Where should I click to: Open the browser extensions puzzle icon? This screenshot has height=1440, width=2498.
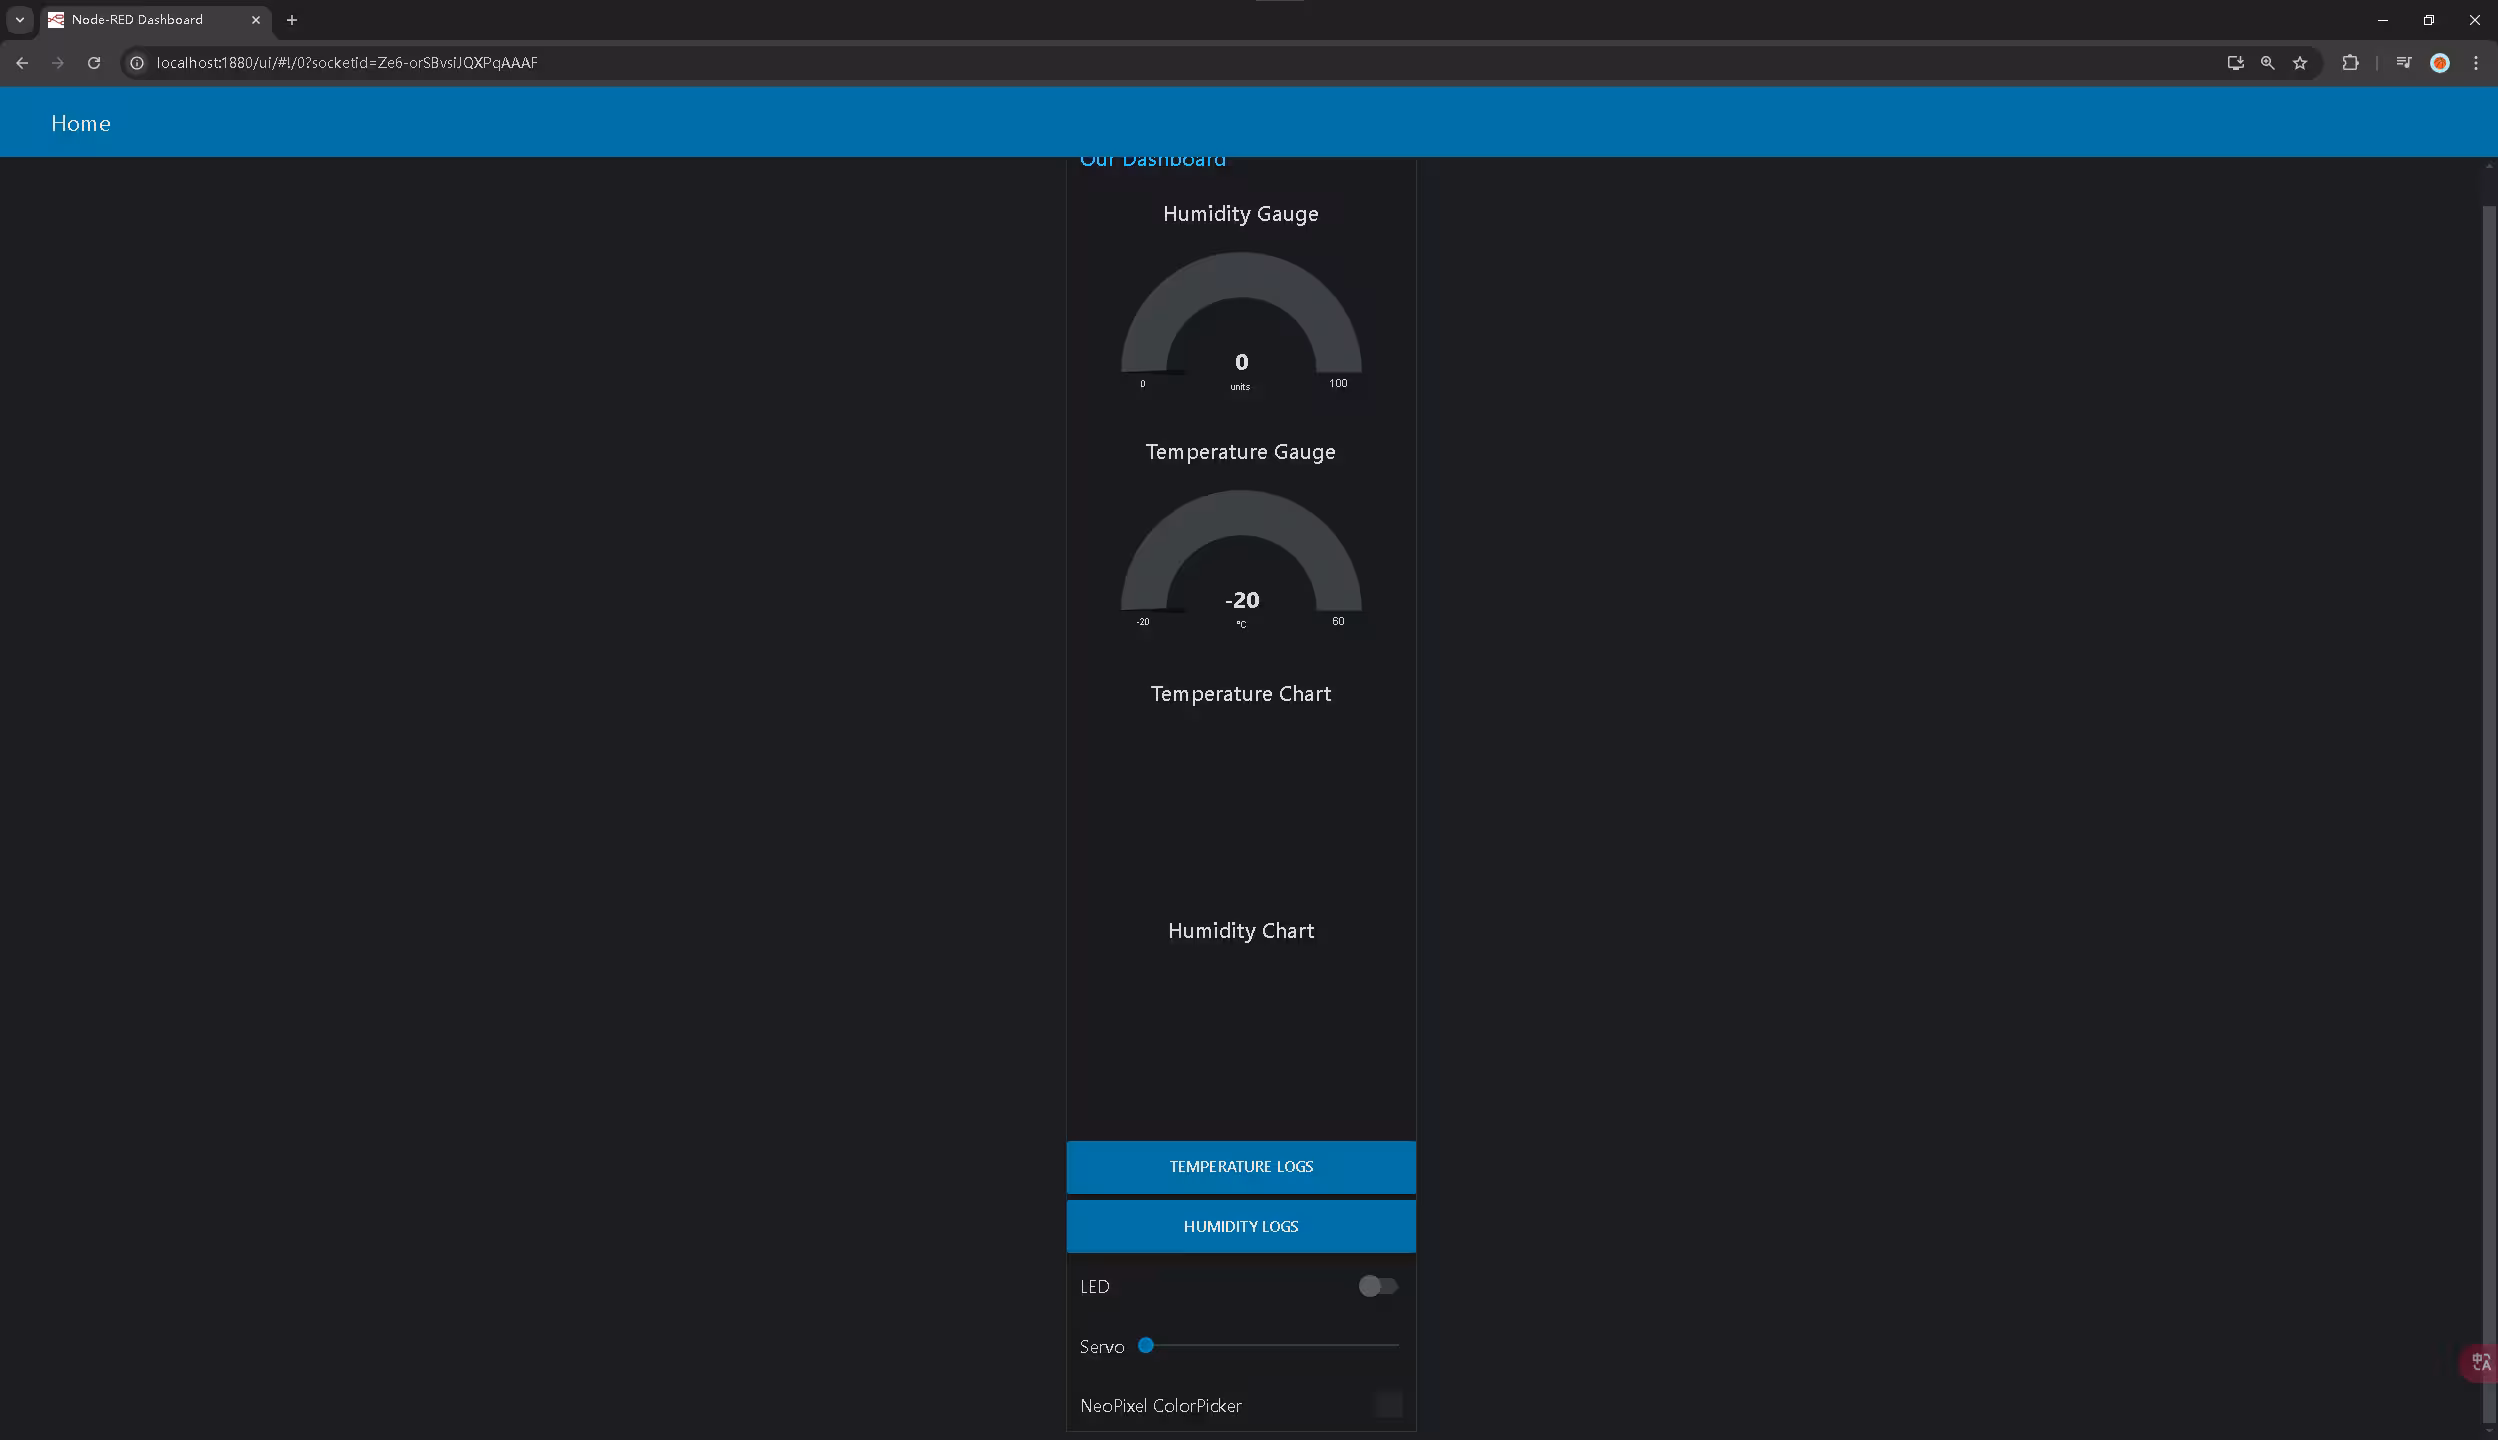(x=2350, y=63)
